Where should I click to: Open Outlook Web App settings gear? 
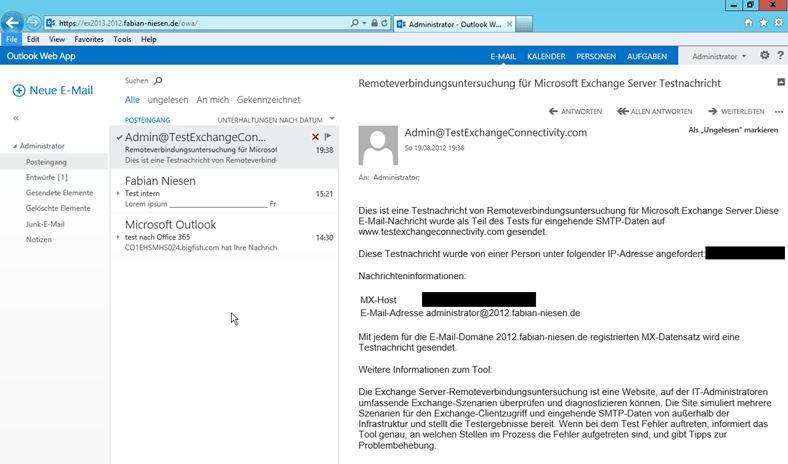764,55
